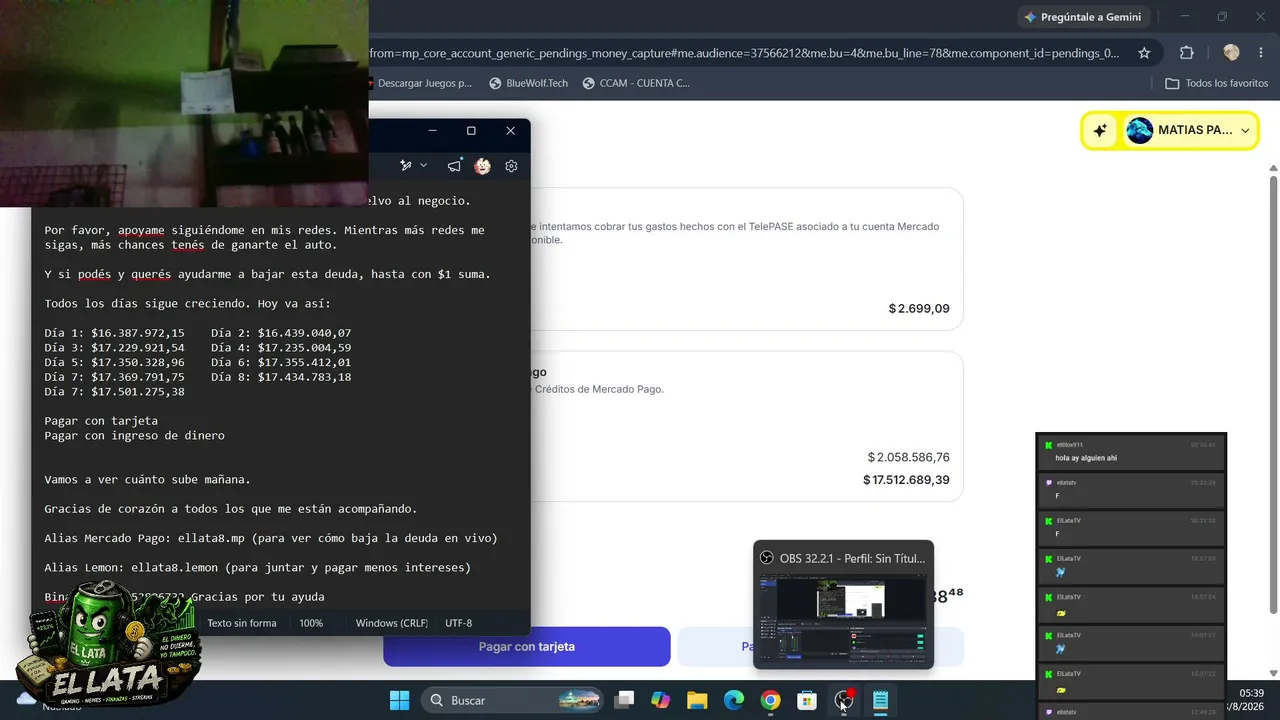The image size is (1280, 720).
Task: Open the Notepad account avatar
Action: tap(482, 166)
